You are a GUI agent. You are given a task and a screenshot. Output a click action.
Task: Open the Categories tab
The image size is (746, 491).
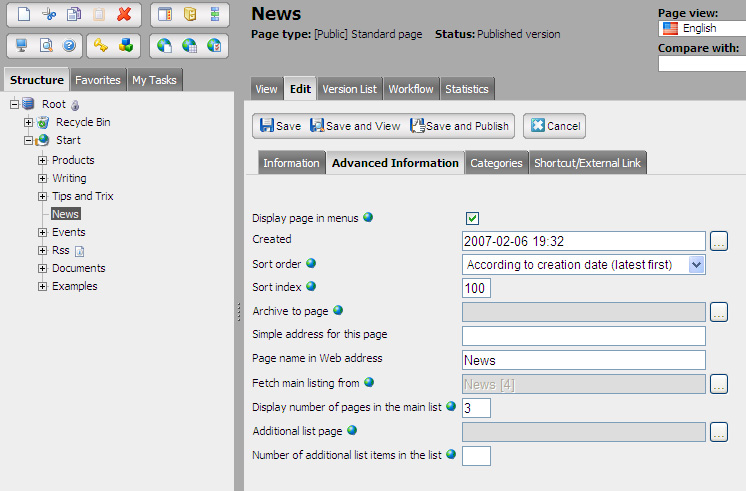coord(496,163)
